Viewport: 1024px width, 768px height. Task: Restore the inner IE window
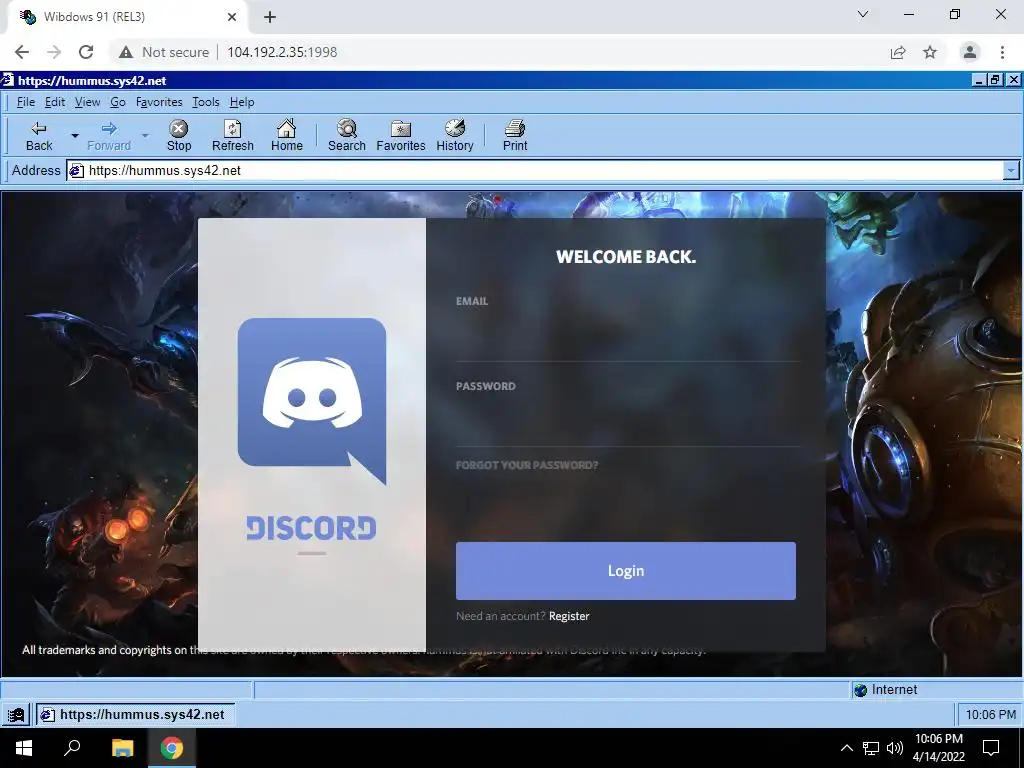point(995,80)
